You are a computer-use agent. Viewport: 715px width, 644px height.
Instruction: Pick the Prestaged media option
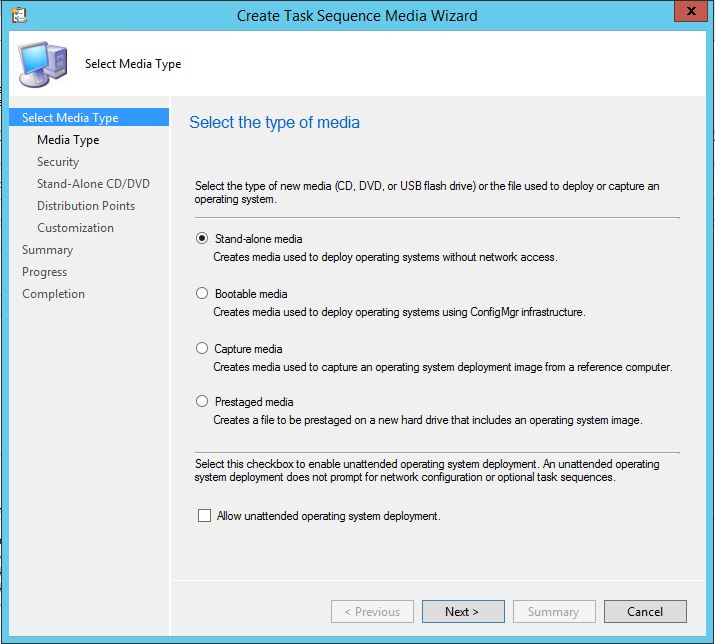pyautogui.click(x=203, y=402)
